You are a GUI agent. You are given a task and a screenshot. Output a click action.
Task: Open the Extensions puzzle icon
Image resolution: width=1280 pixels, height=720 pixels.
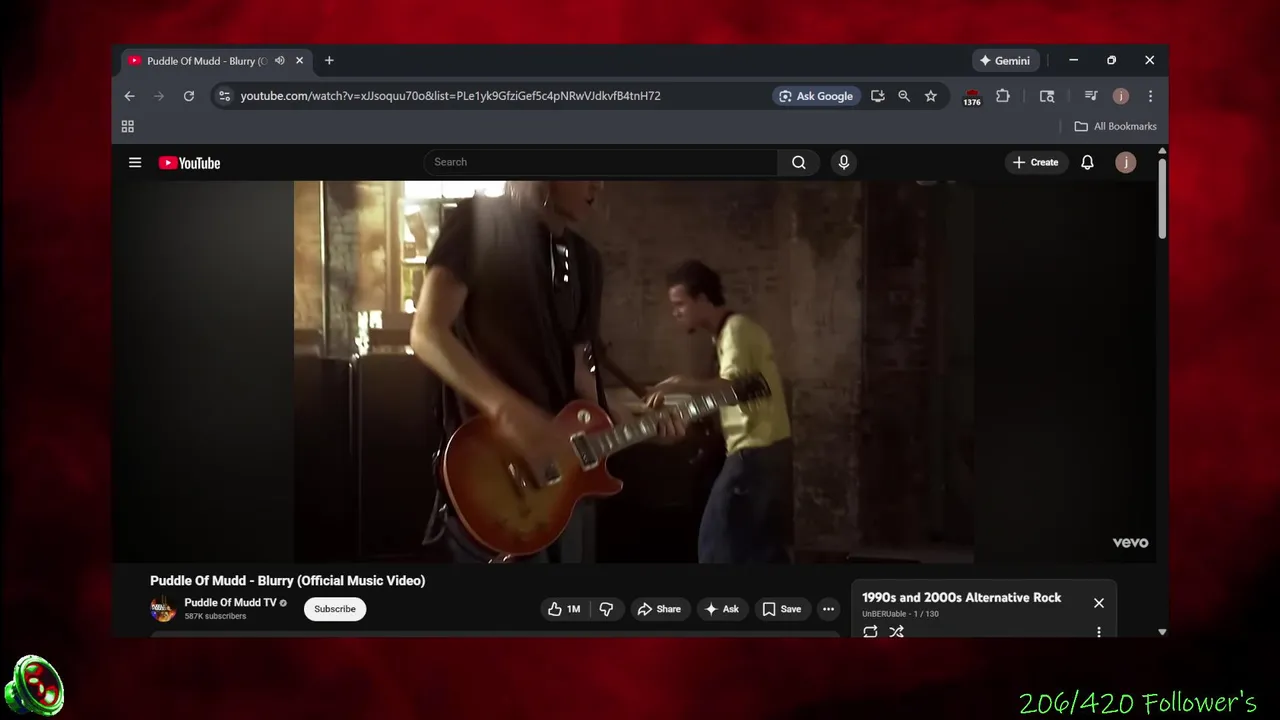click(x=1003, y=96)
